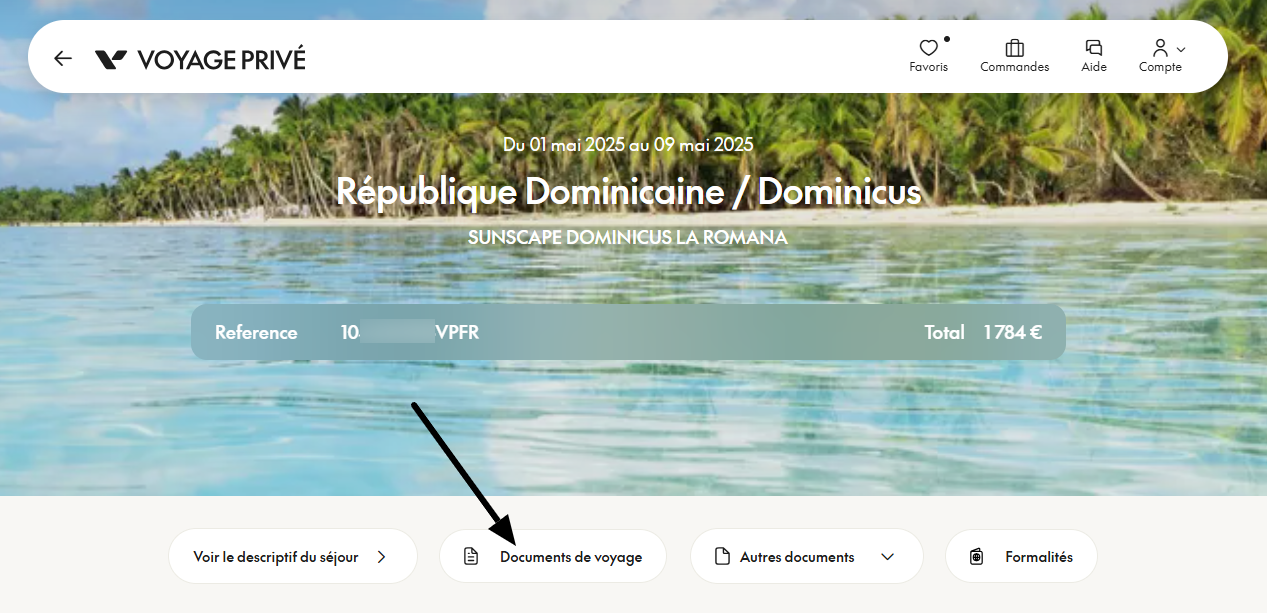The width and height of the screenshot is (1267, 613).
Task: Click the Commandes label
Action: 1014,67
